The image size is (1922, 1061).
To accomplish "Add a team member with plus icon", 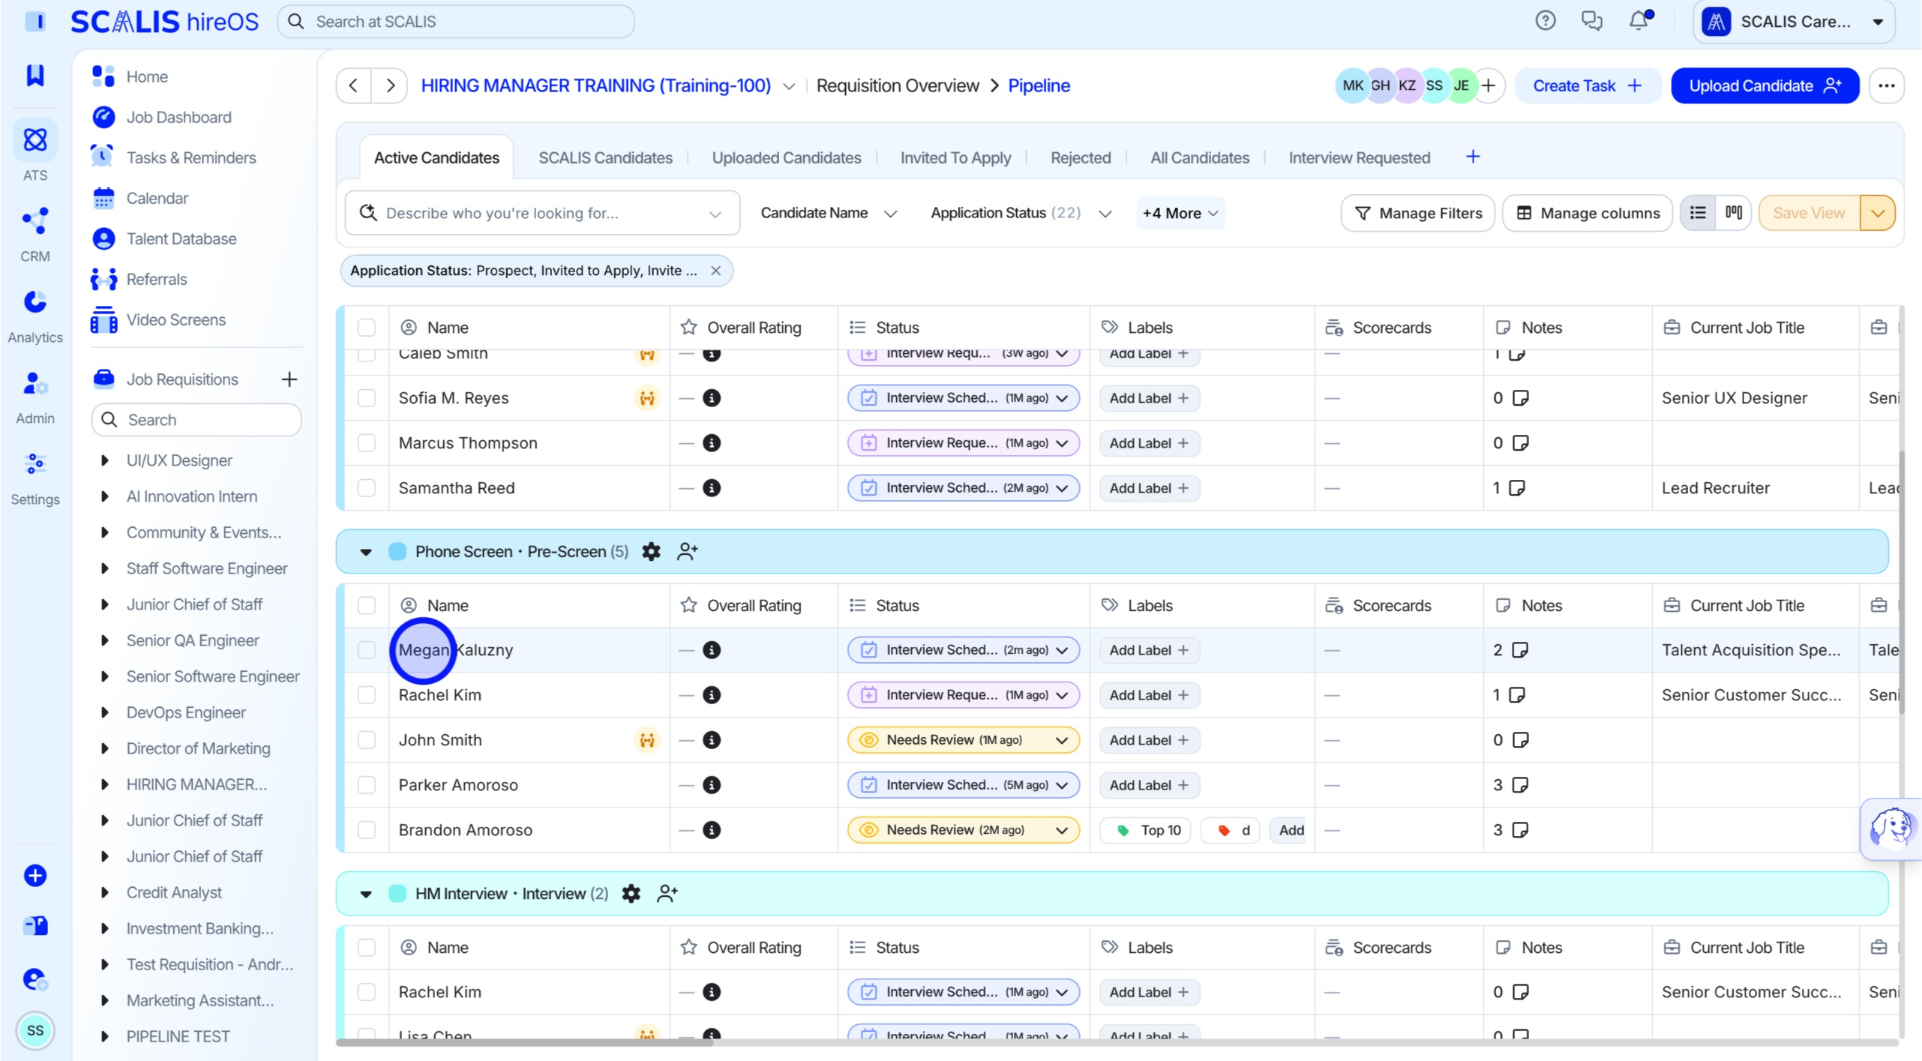I will 1488,86.
